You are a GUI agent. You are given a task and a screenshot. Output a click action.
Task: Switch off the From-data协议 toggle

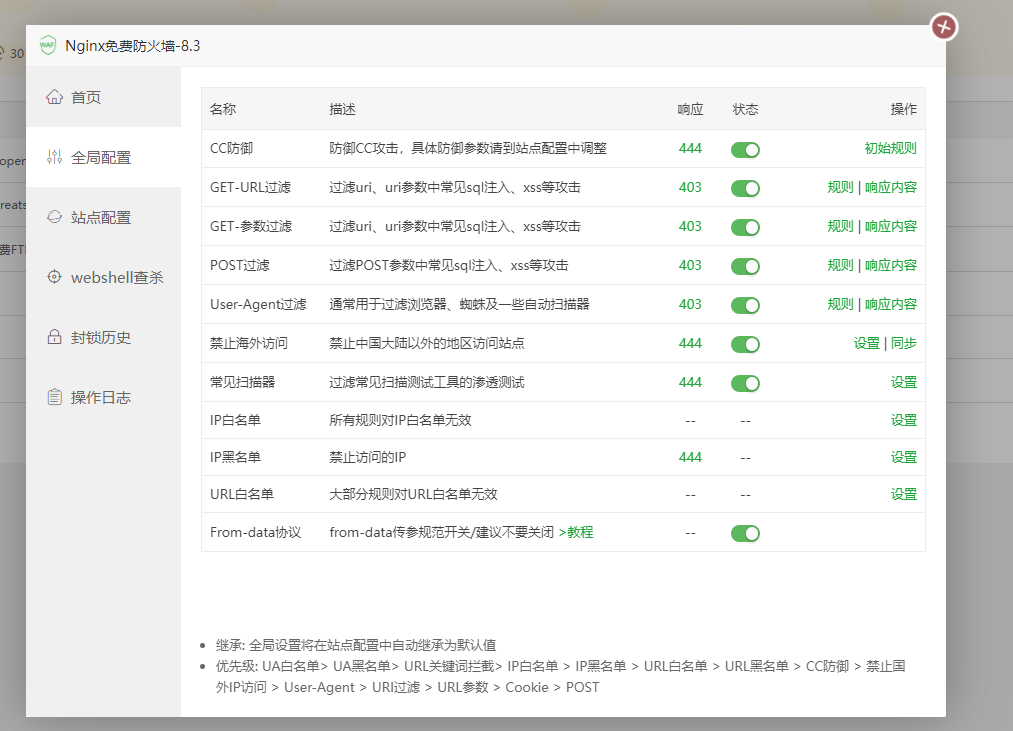pos(745,533)
